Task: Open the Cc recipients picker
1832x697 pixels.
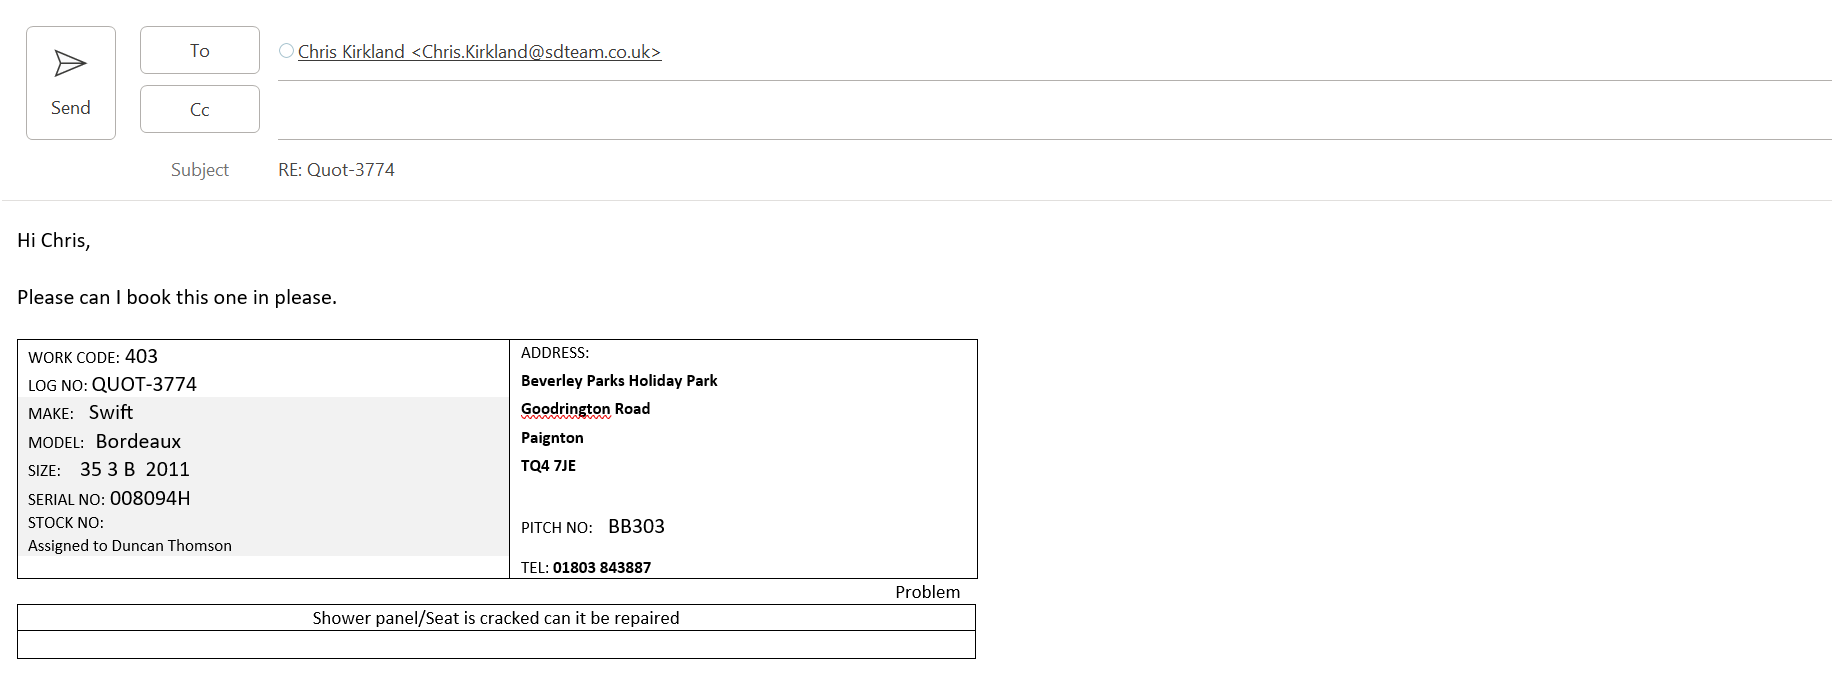Action: (199, 109)
